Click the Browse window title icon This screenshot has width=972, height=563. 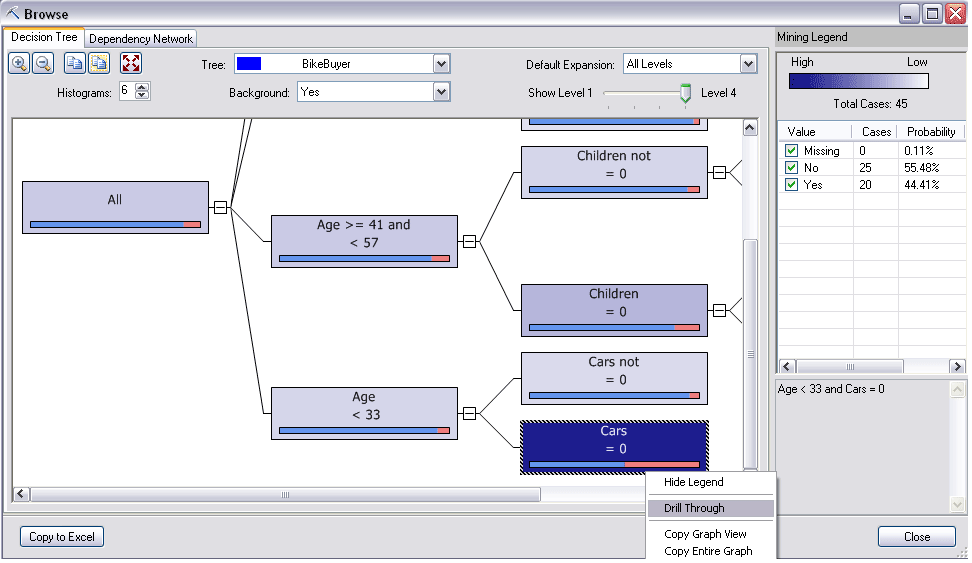click(12, 13)
